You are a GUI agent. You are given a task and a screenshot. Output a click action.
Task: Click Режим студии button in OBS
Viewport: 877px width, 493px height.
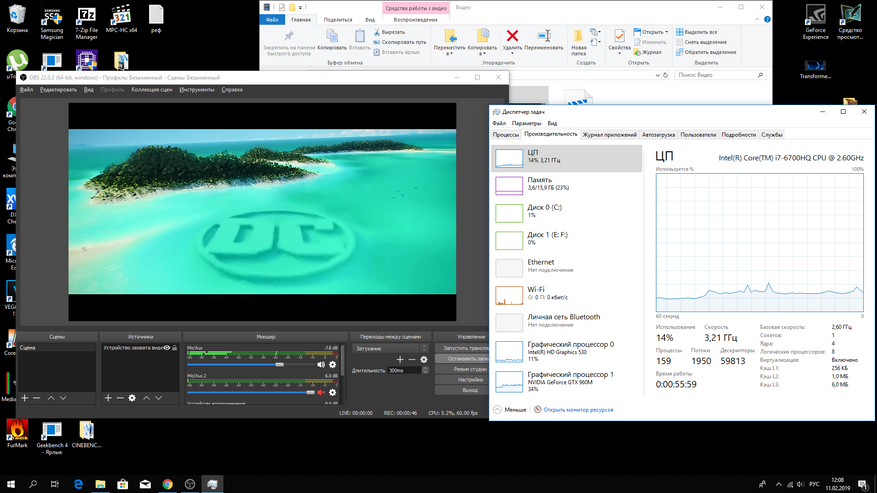click(x=462, y=369)
